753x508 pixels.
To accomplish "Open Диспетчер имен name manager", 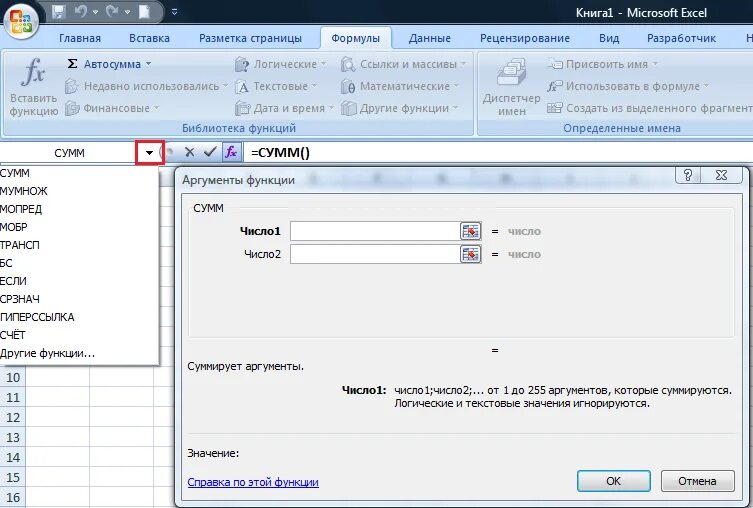I will click(x=511, y=87).
